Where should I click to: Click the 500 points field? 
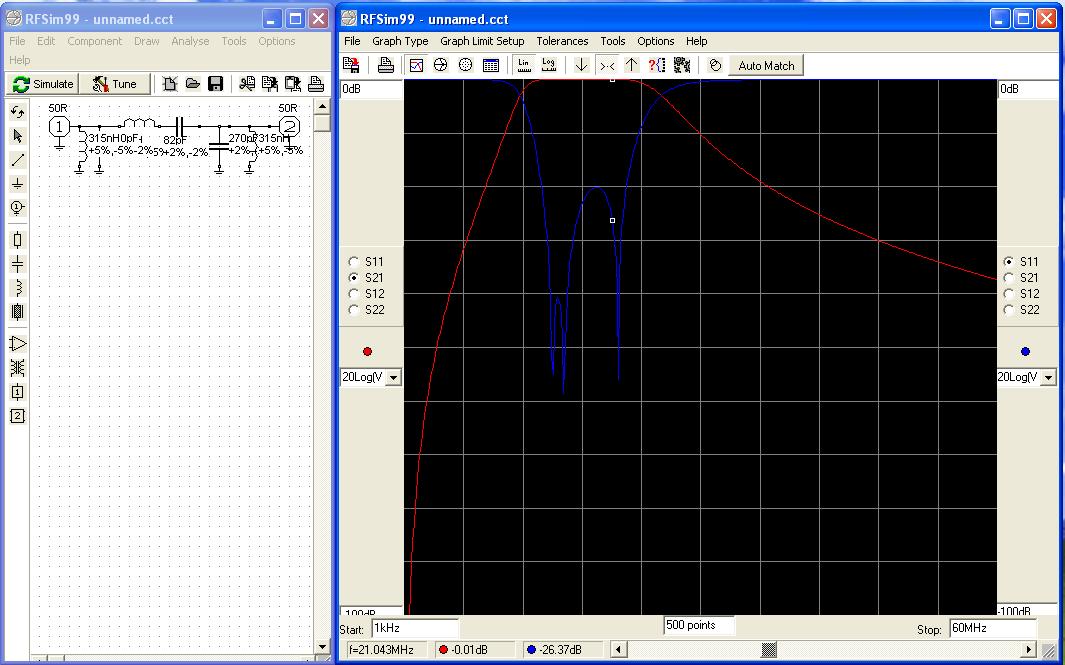699,625
